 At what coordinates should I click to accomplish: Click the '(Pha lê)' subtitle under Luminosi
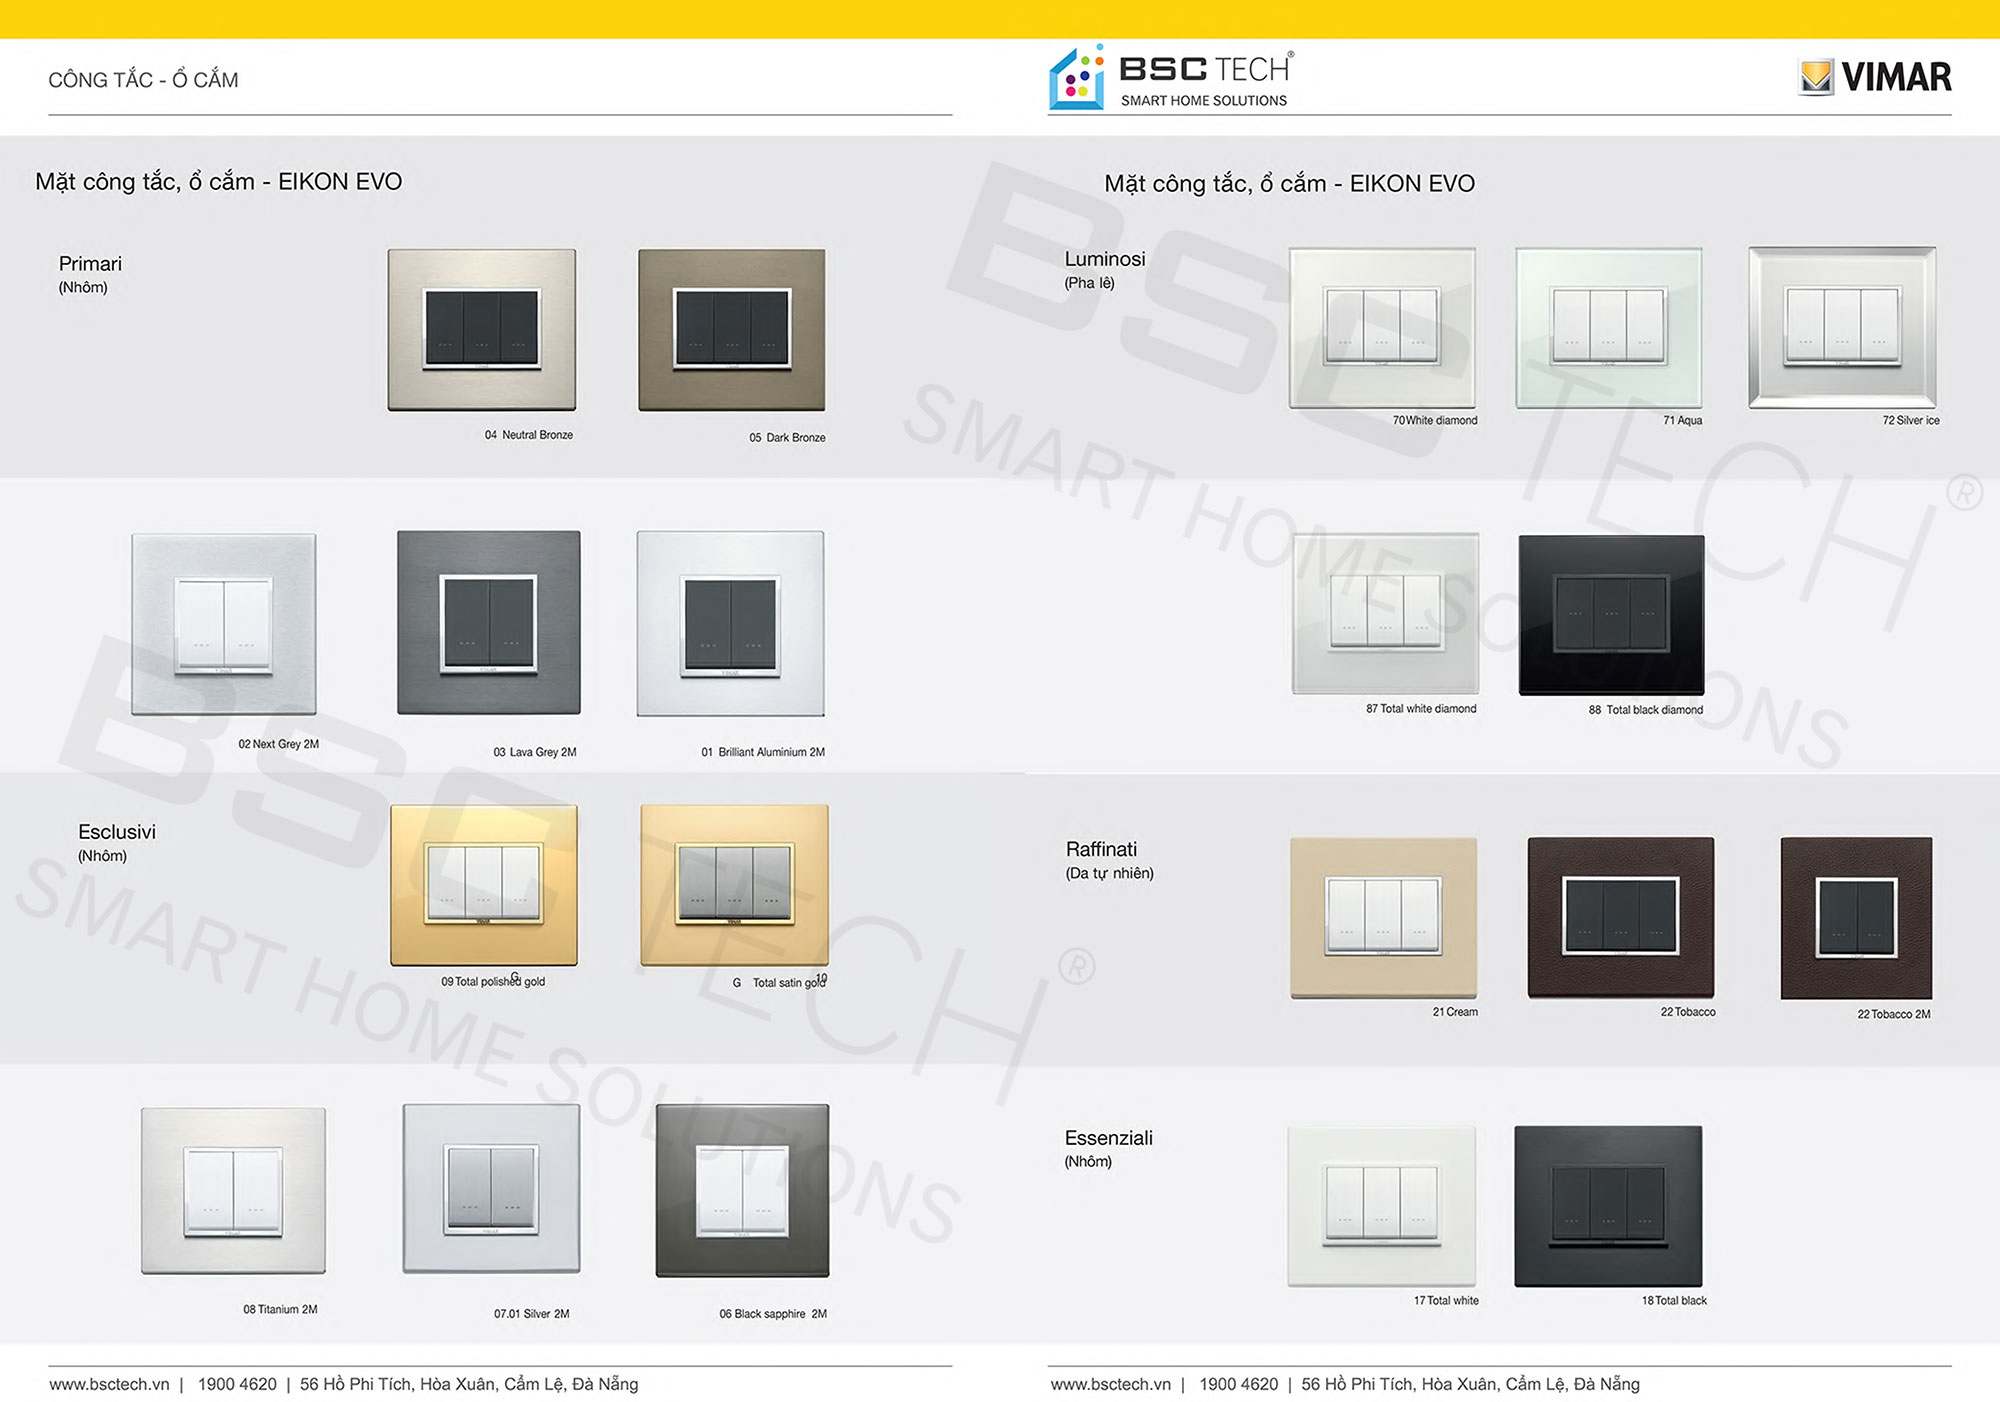click(1089, 283)
